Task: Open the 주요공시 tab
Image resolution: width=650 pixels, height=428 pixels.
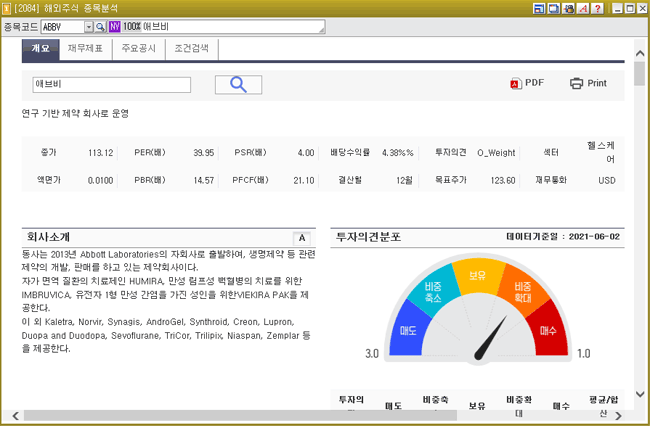Action: pos(138,49)
